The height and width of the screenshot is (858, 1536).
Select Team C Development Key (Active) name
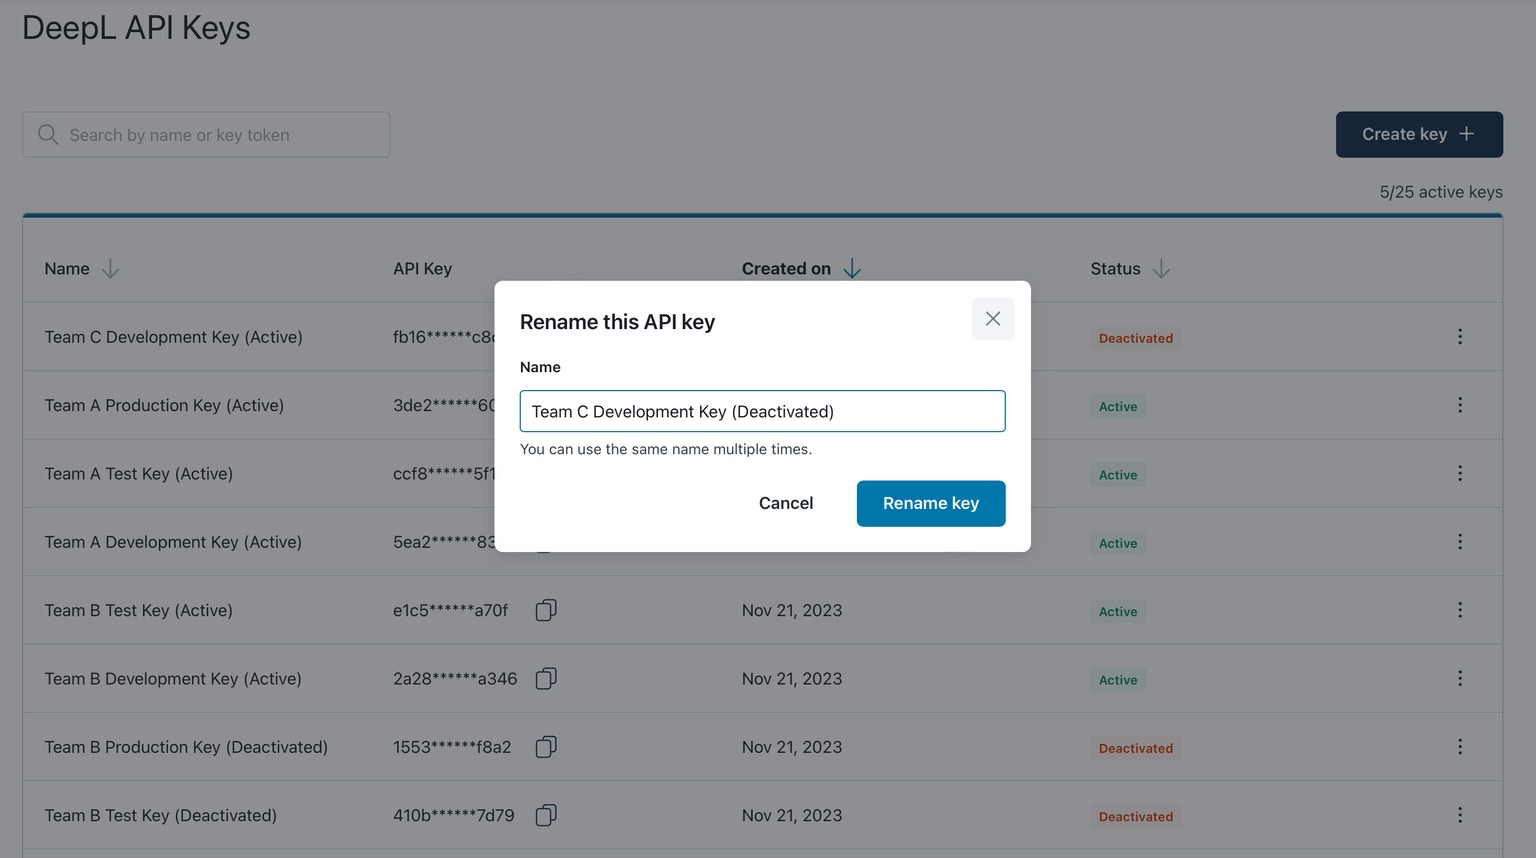(x=173, y=337)
